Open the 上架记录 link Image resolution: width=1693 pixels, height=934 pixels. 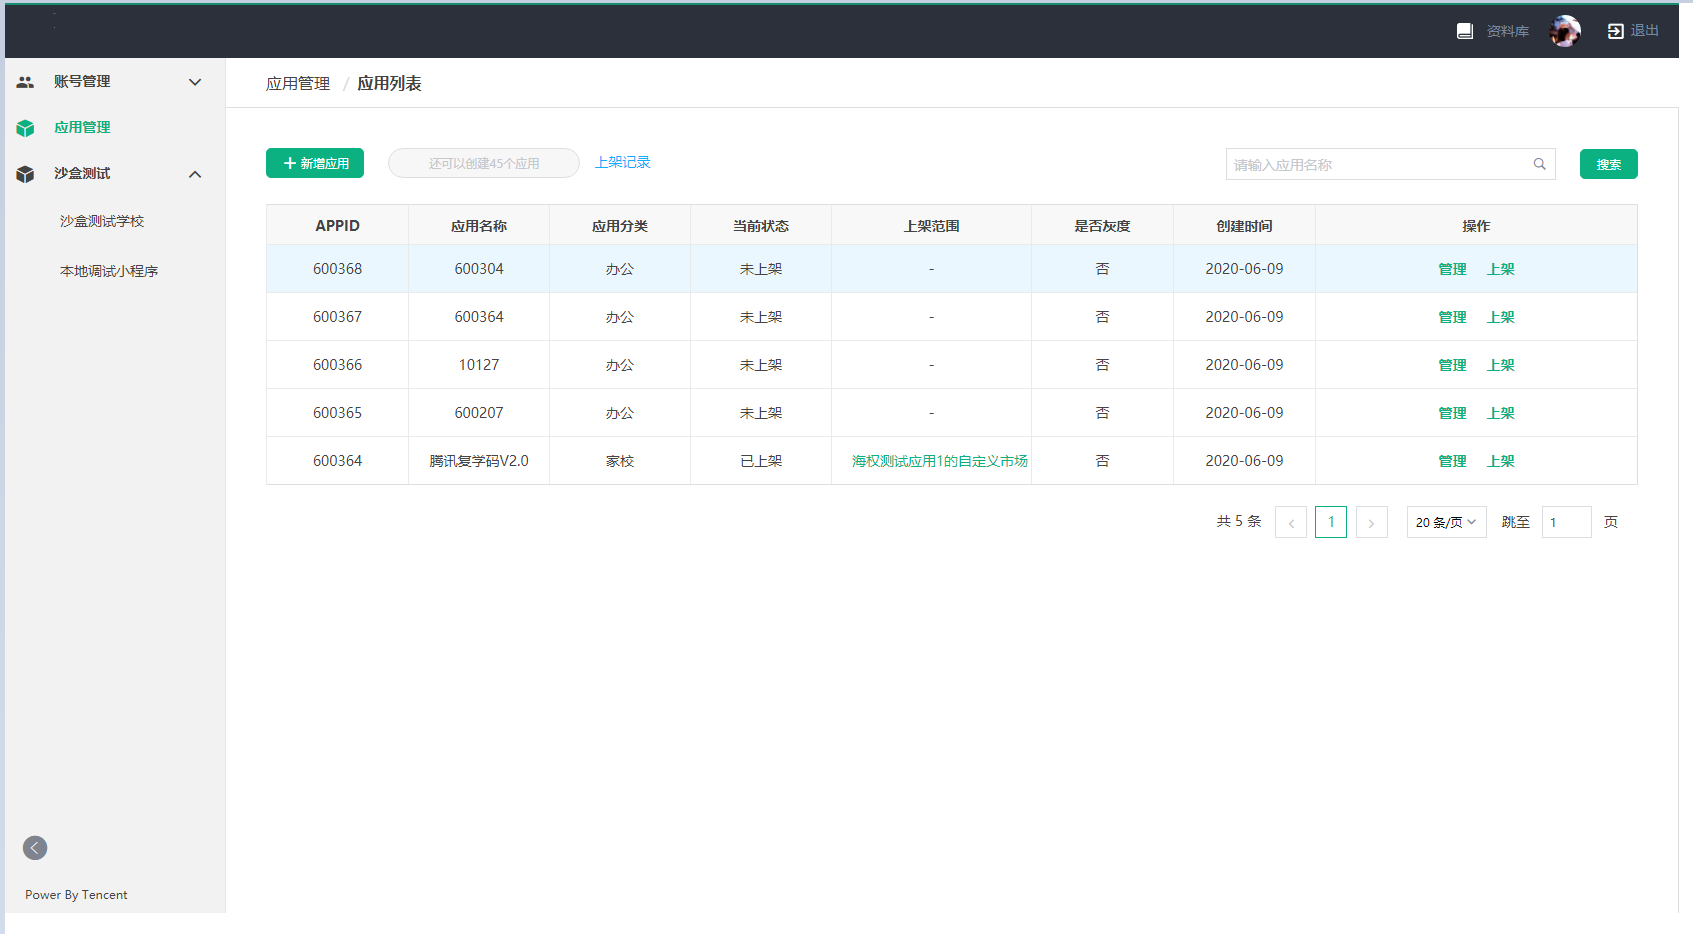pyautogui.click(x=623, y=162)
